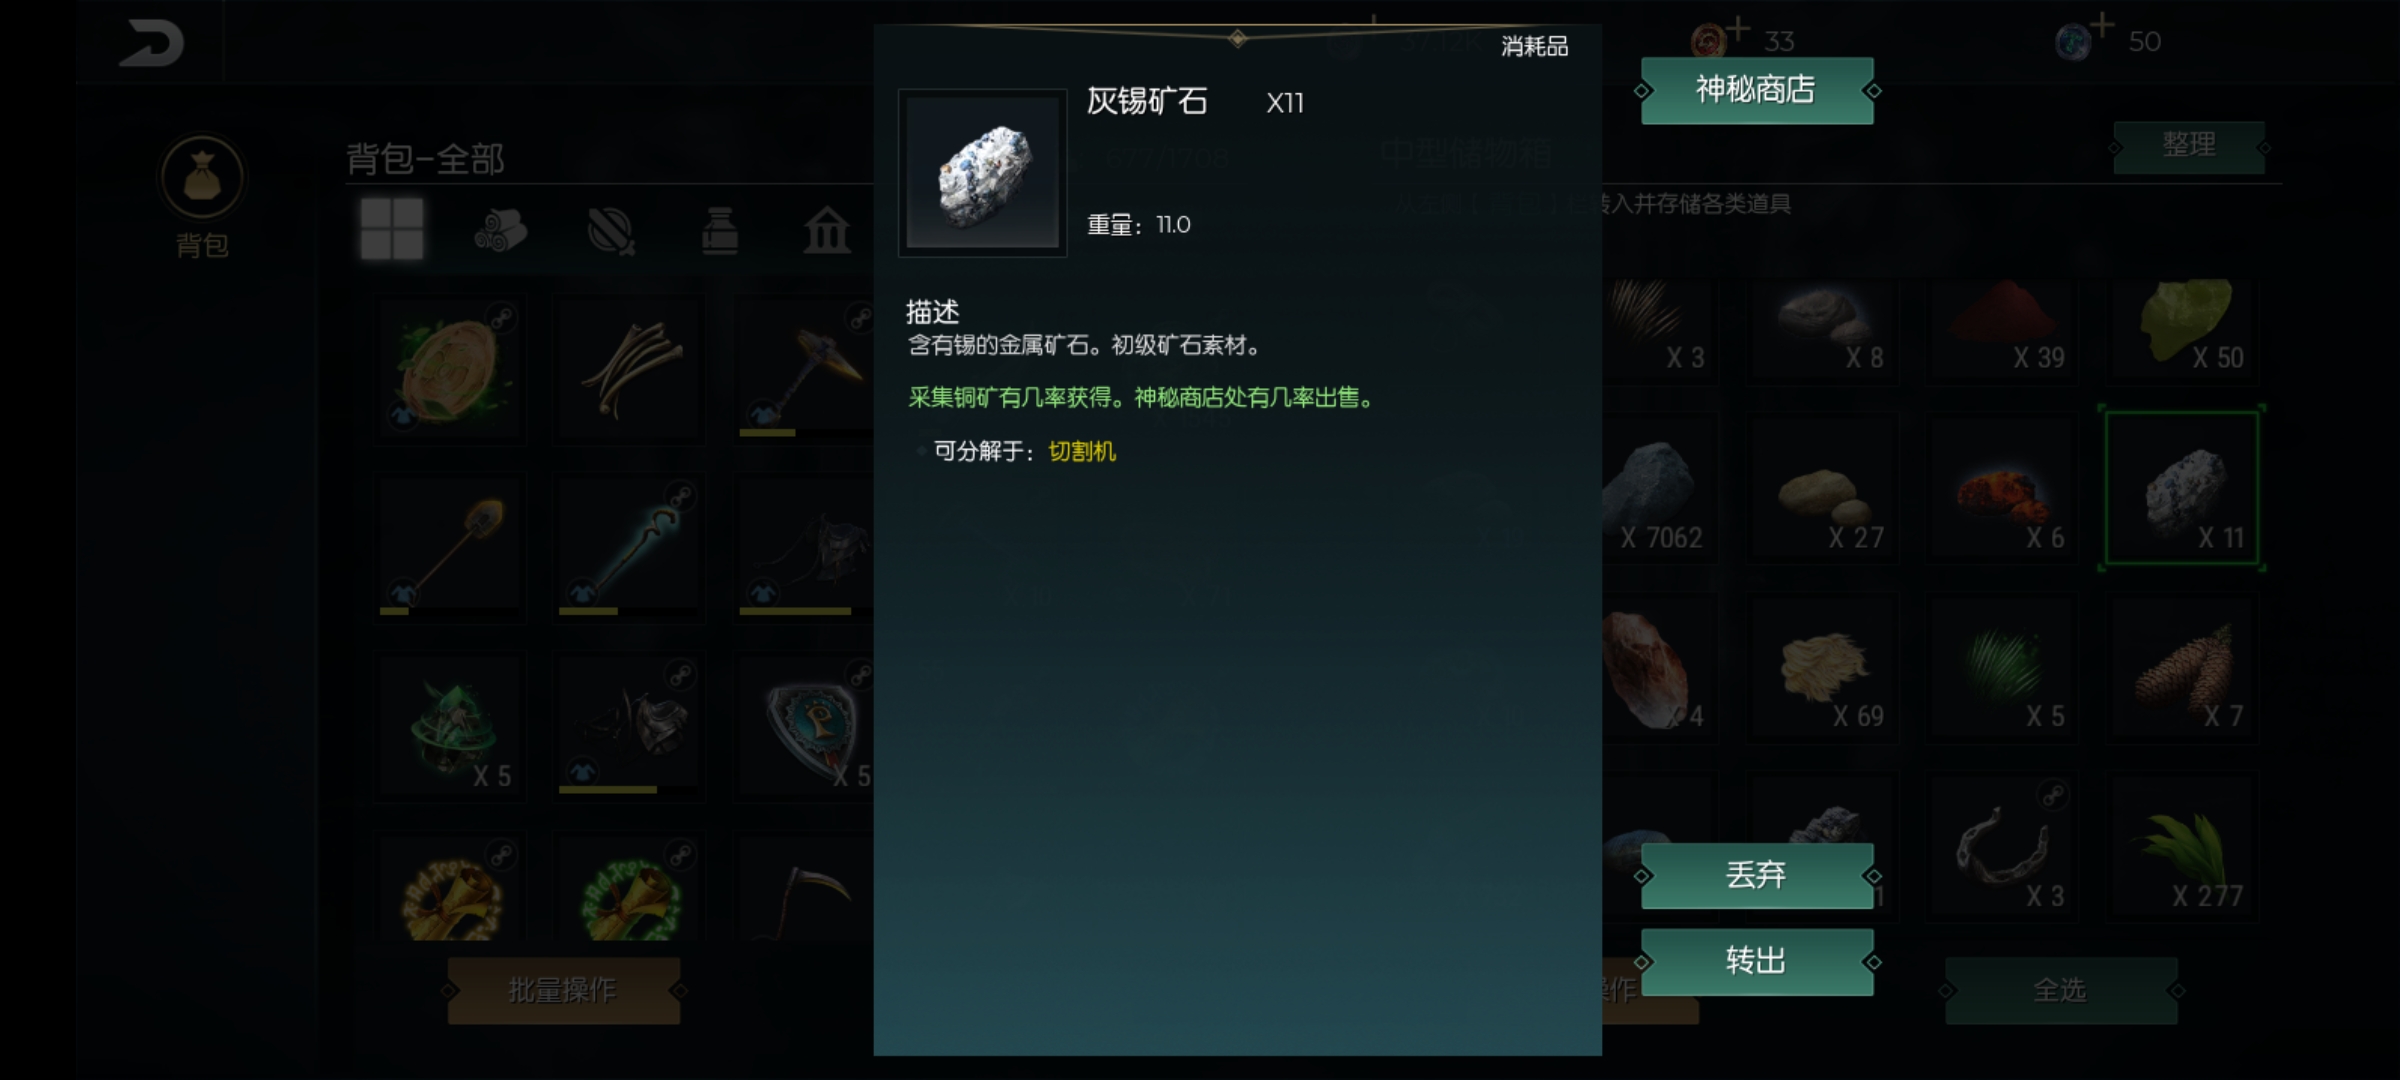This screenshot has height=1080, width=2400.
Task: Open the 神秘商店 mystery shop
Action: pyautogui.click(x=1757, y=90)
